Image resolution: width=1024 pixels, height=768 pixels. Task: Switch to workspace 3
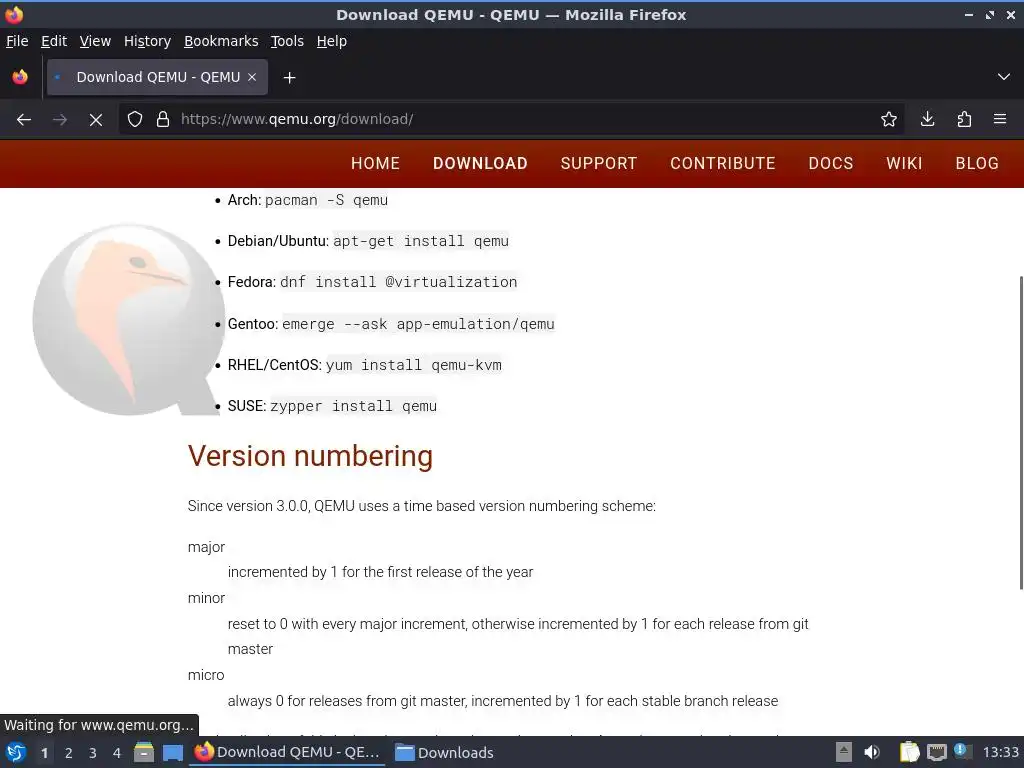(93, 753)
